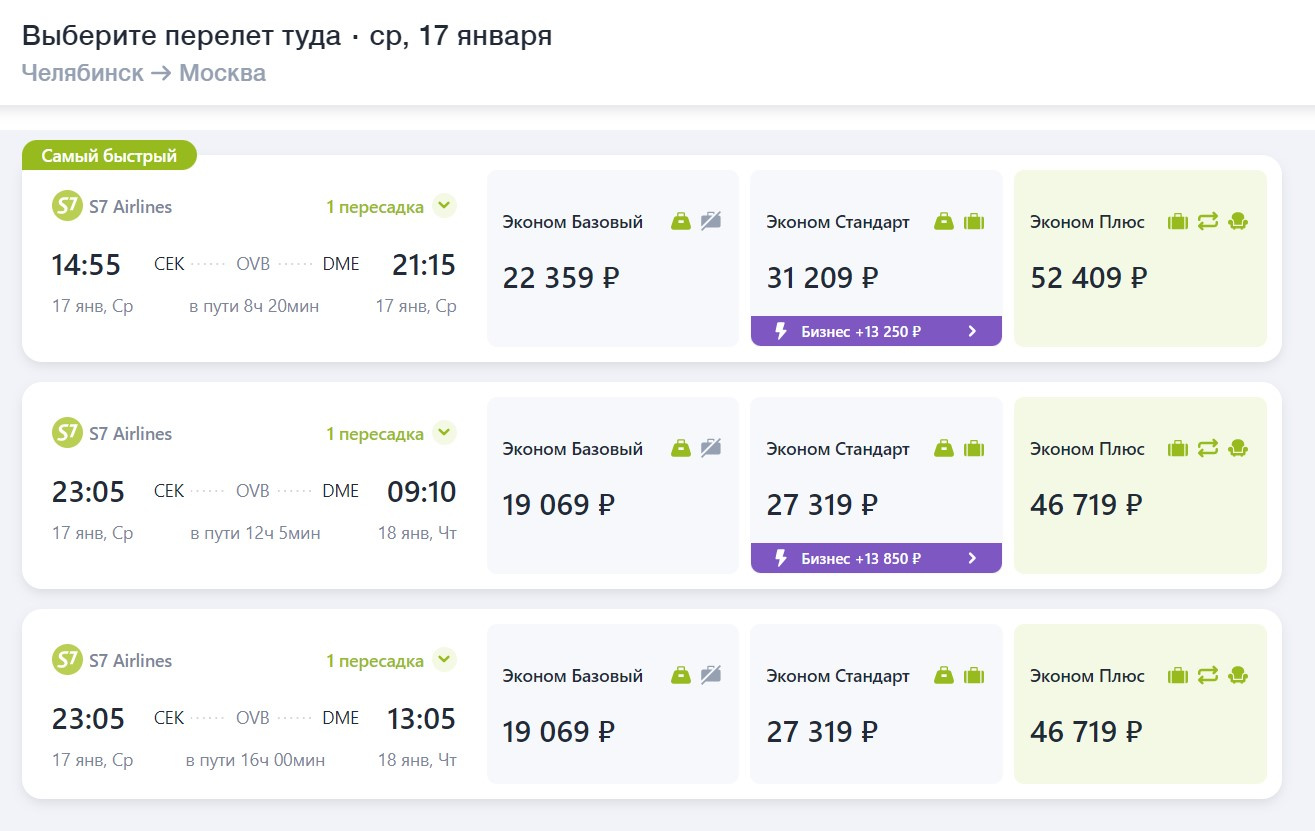Image resolution: width=1315 pixels, height=831 pixels.
Task: Select Эконом Базовый fare for 22 359 ₽
Action: point(612,259)
